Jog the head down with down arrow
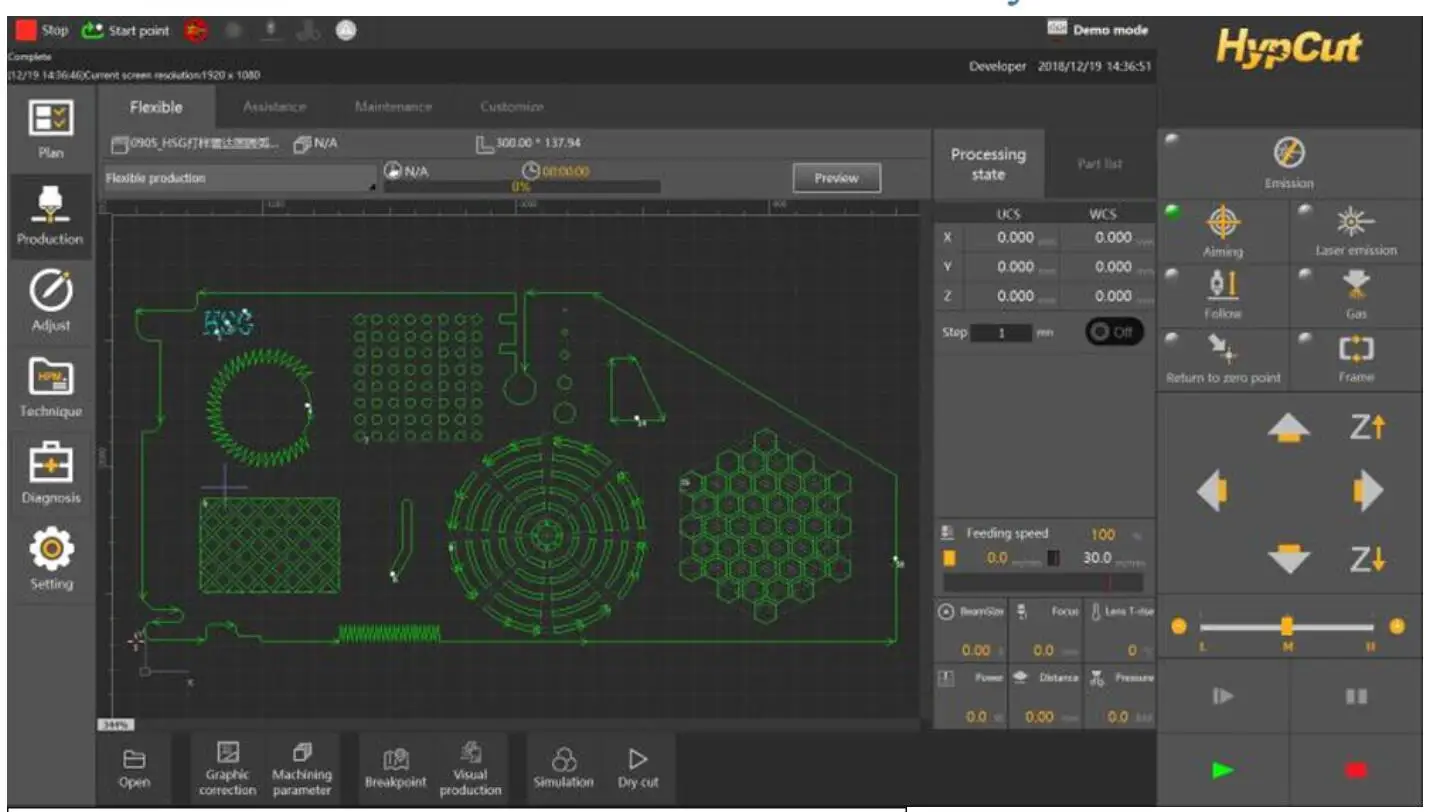This screenshot has width=1433, height=812. tap(1288, 557)
